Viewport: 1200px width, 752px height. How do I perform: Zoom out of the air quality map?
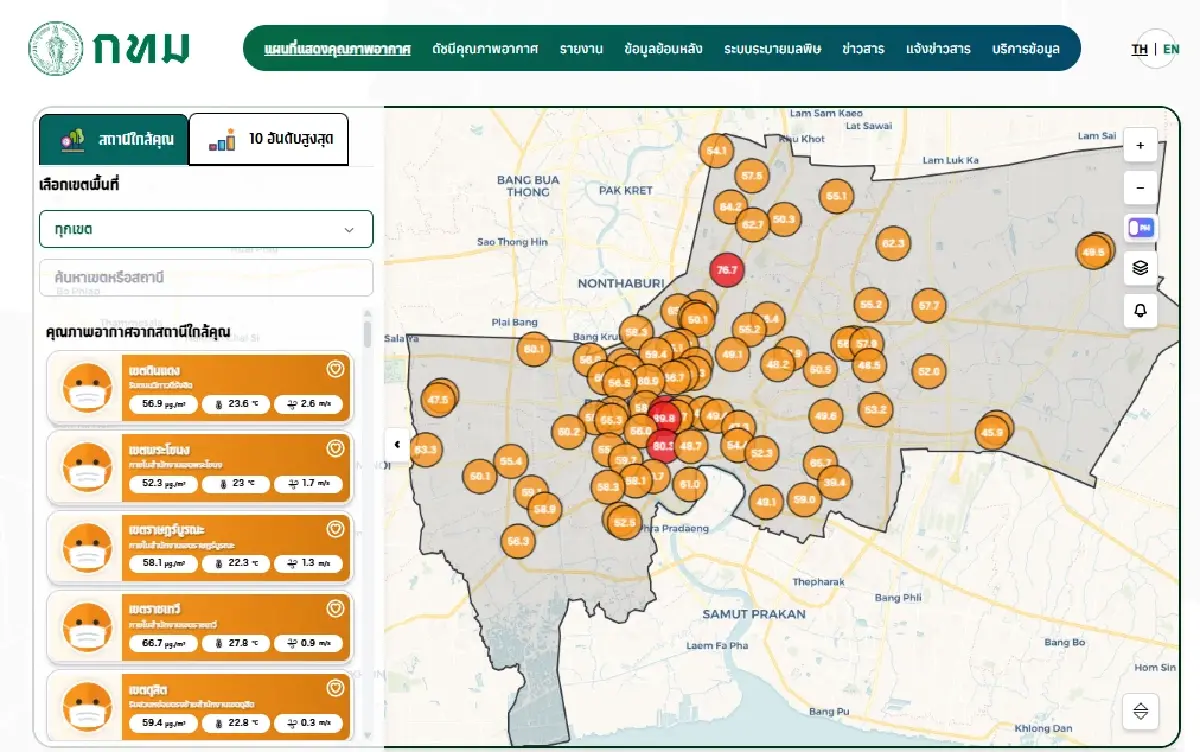[x=1140, y=187]
